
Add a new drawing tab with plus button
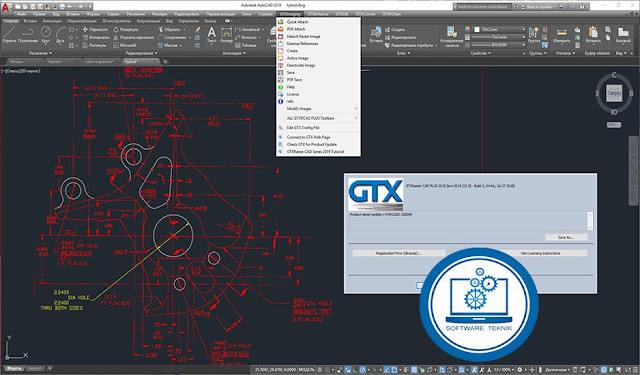[x=165, y=62]
